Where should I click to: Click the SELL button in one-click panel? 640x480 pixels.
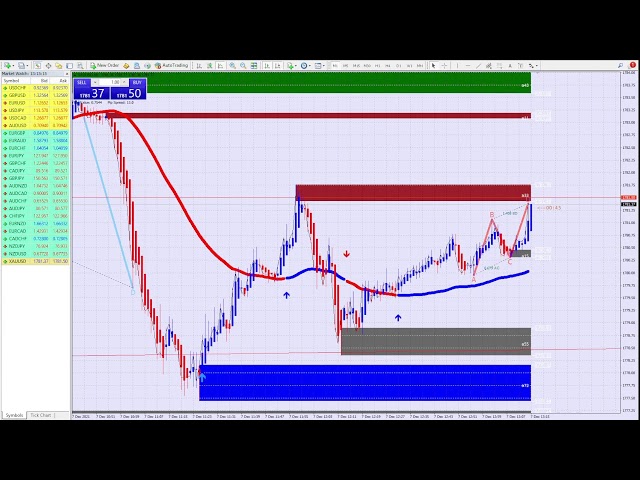(x=83, y=82)
